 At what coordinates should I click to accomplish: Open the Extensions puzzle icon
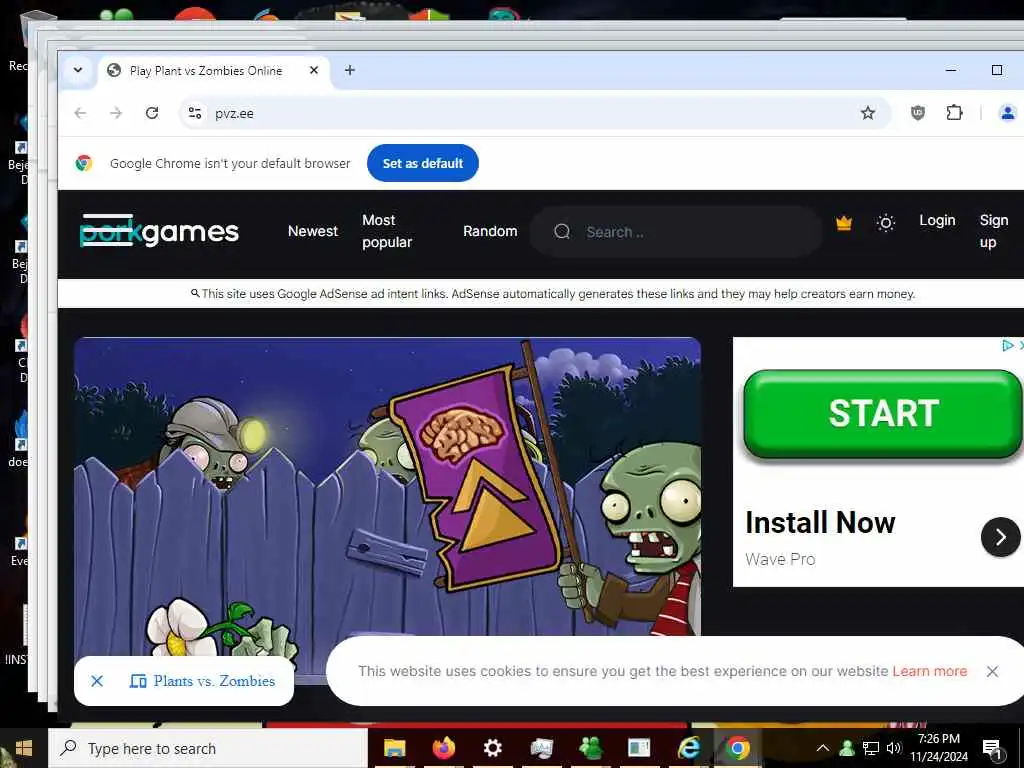tap(954, 113)
